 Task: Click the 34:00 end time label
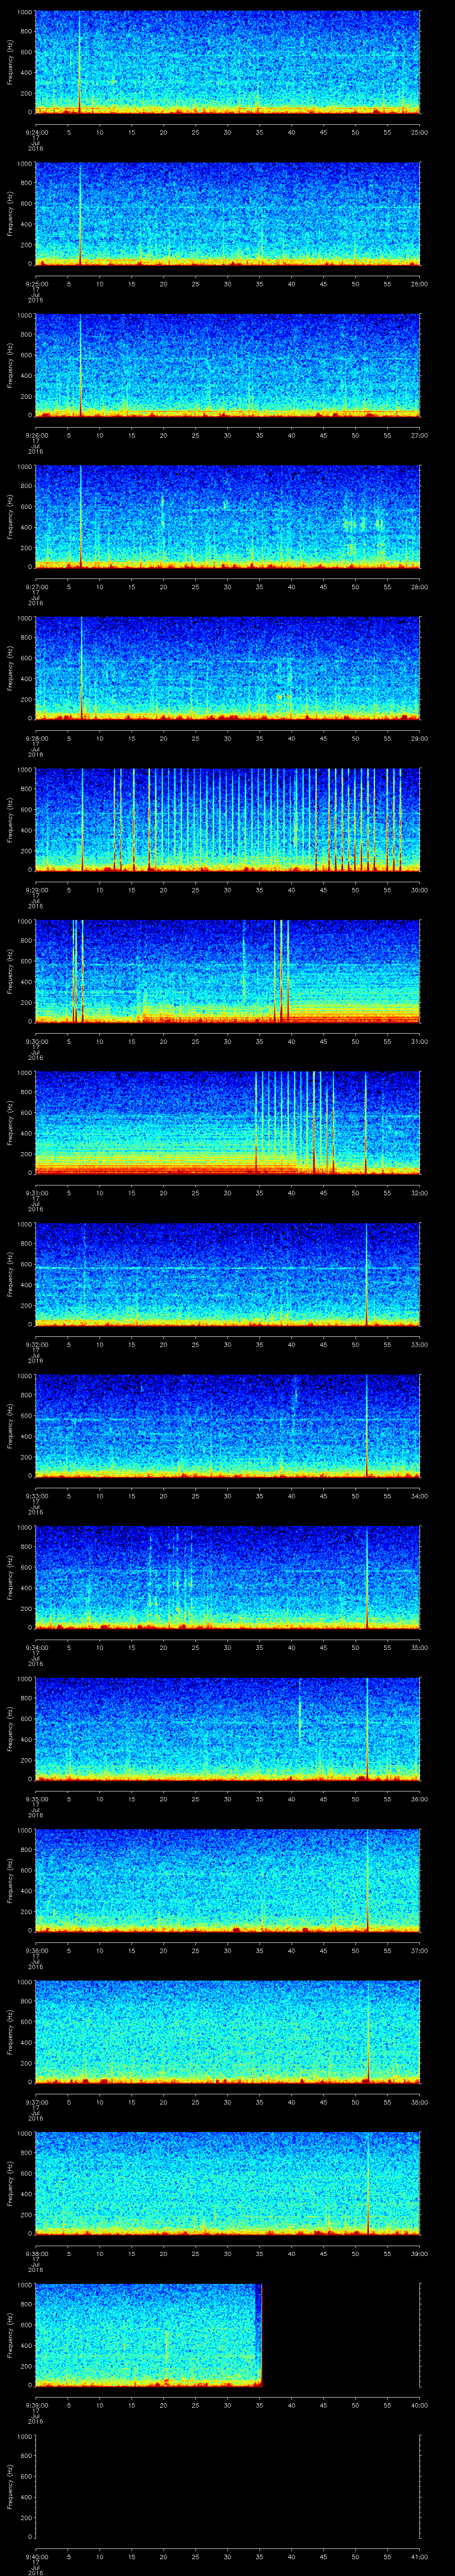[x=420, y=1495]
